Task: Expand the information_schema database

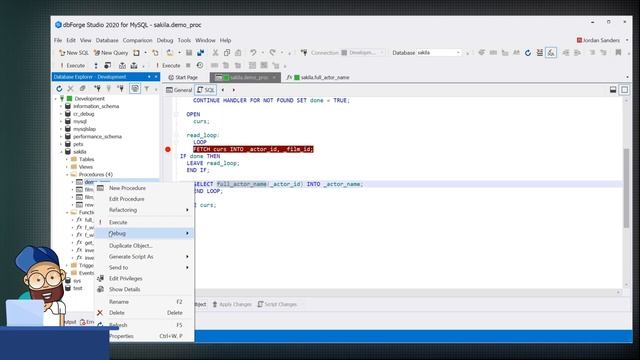Action: [62, 106]
